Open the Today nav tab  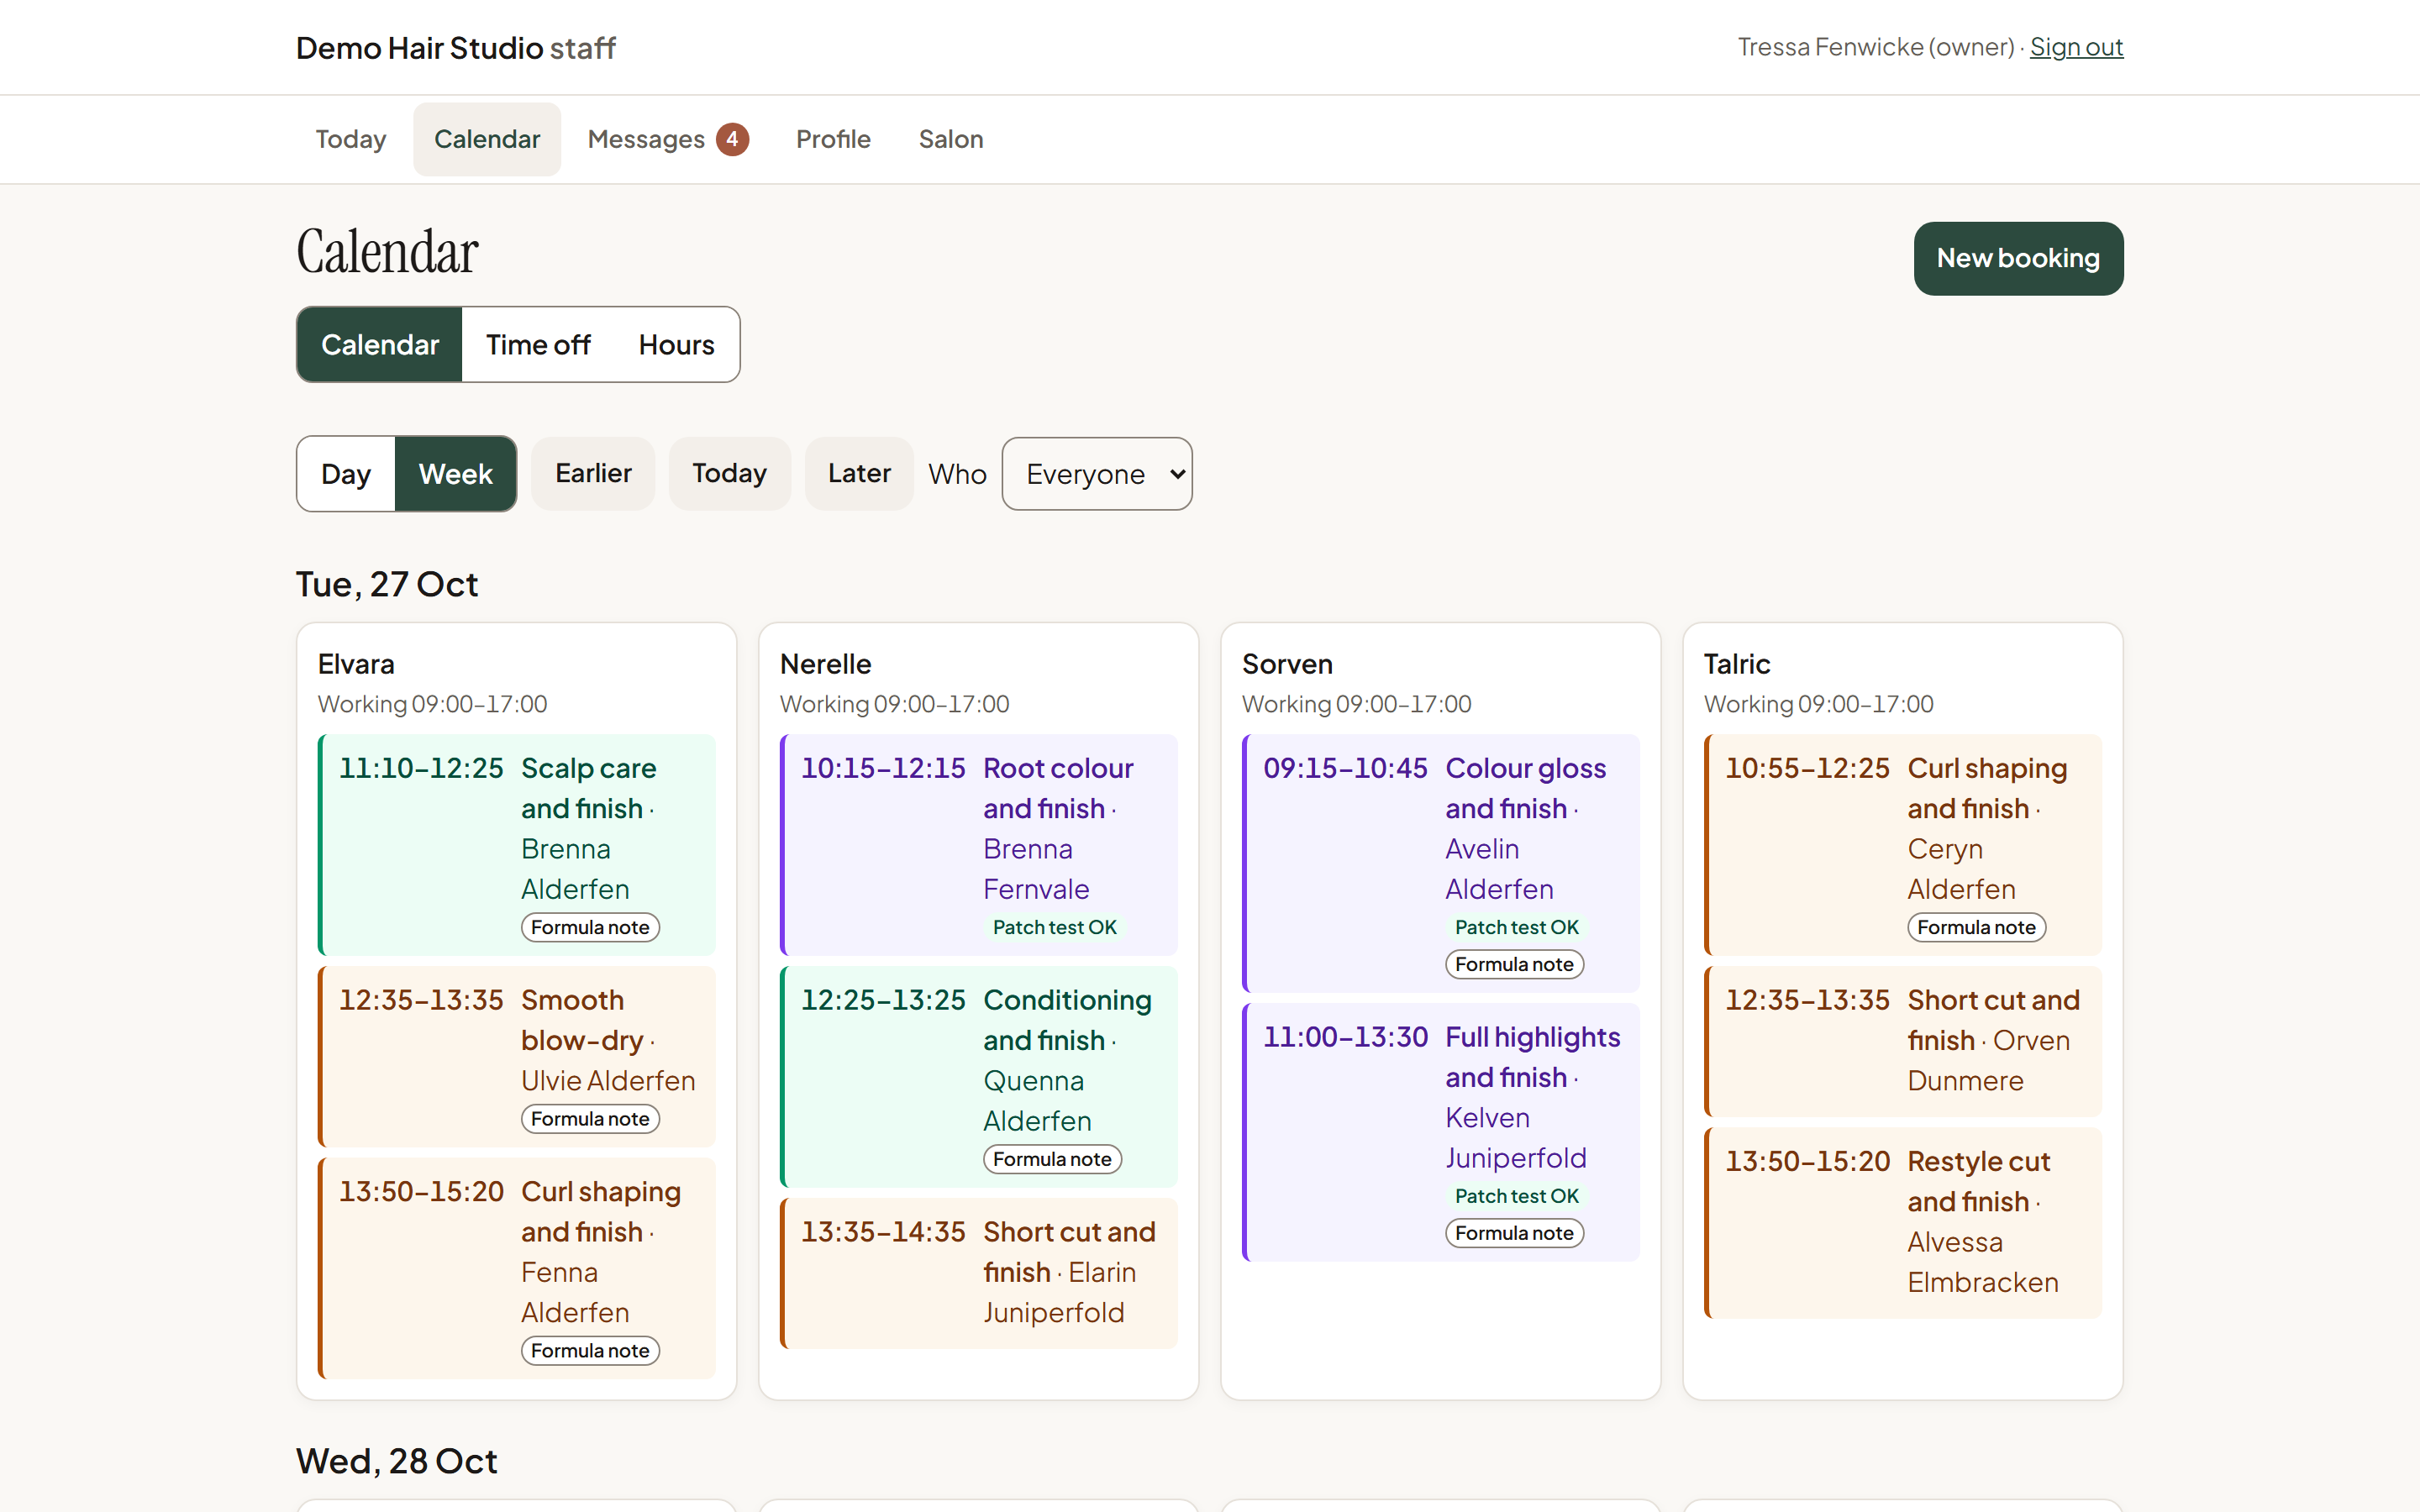351,139
